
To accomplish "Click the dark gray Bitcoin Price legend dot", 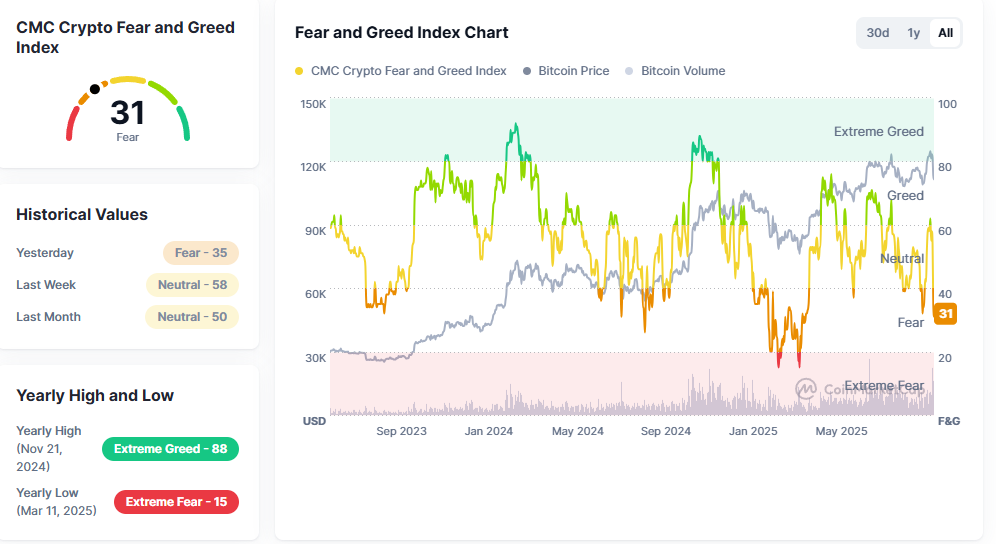I will pyautogui.click(x=527, y=71).
